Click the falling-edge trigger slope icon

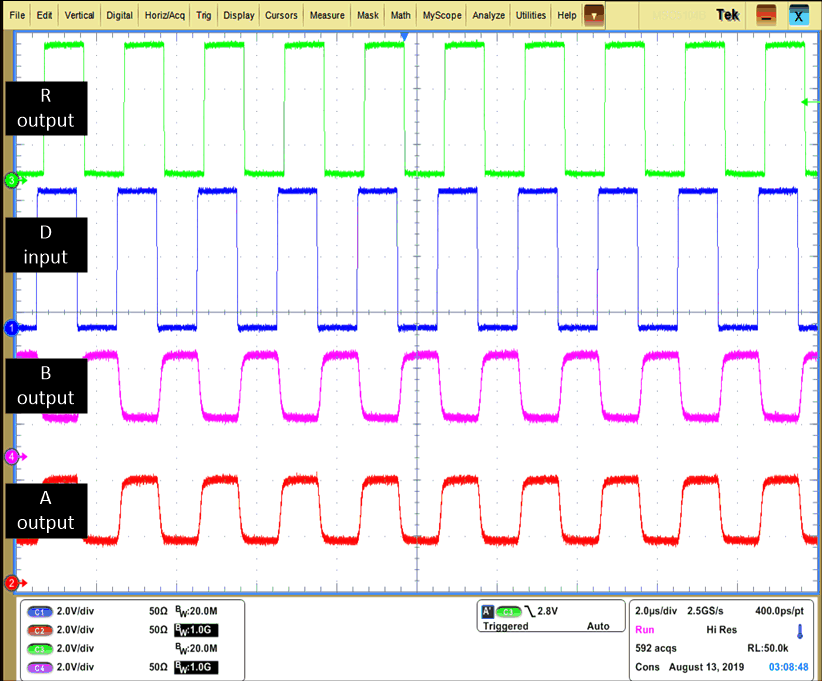529,611
